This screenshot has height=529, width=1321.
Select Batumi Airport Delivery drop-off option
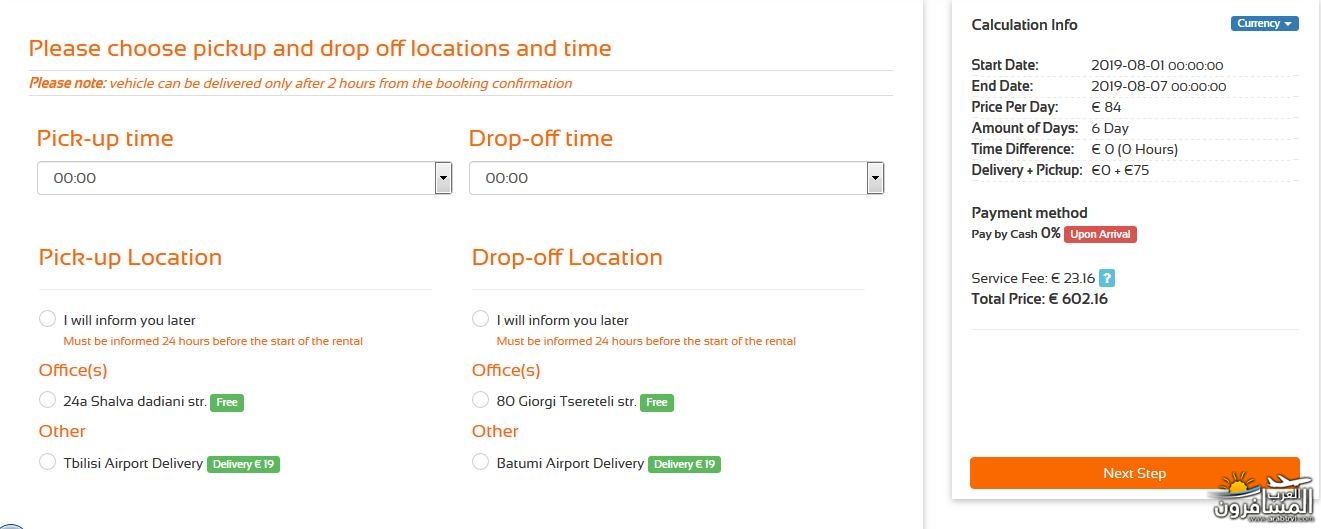[x=480, y=462]
